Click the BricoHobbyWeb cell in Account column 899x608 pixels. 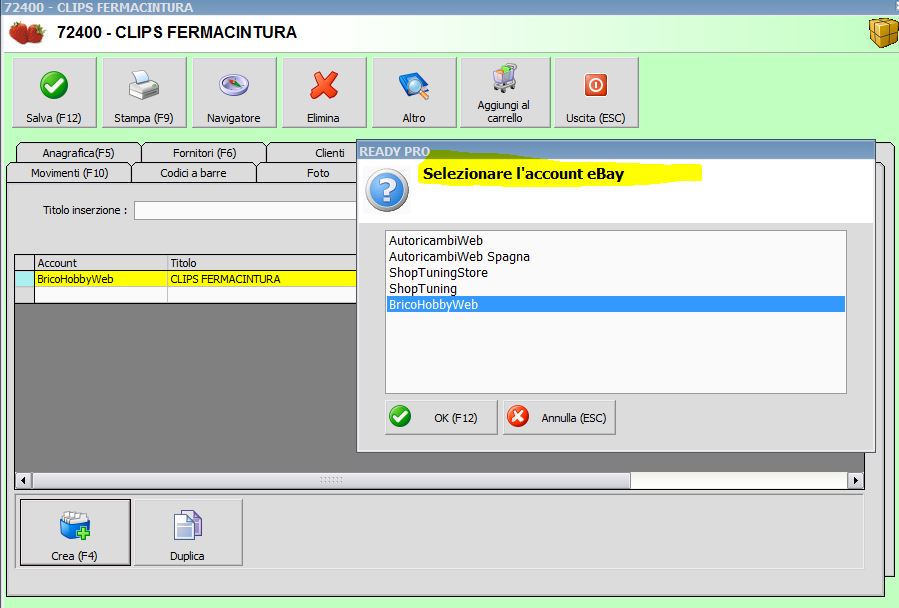coord(101,279)
